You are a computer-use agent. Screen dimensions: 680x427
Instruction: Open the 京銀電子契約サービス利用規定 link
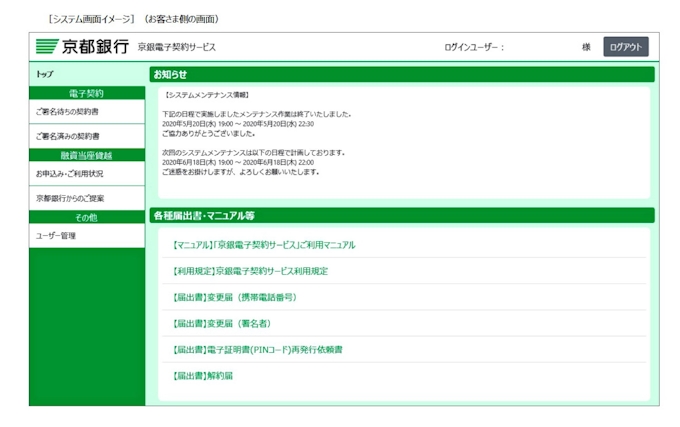(x=251, y=271)
